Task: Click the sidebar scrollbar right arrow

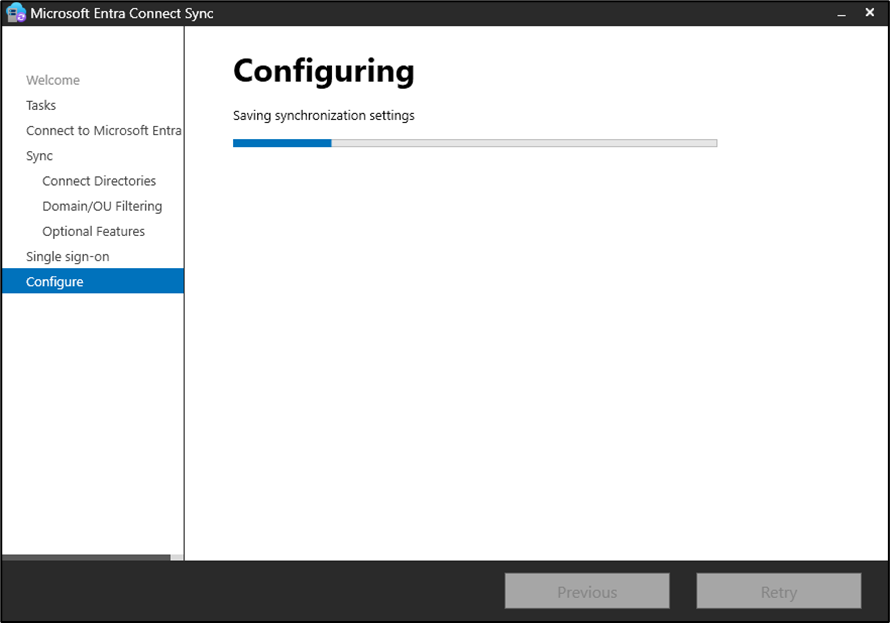Action: pos(177,557)
